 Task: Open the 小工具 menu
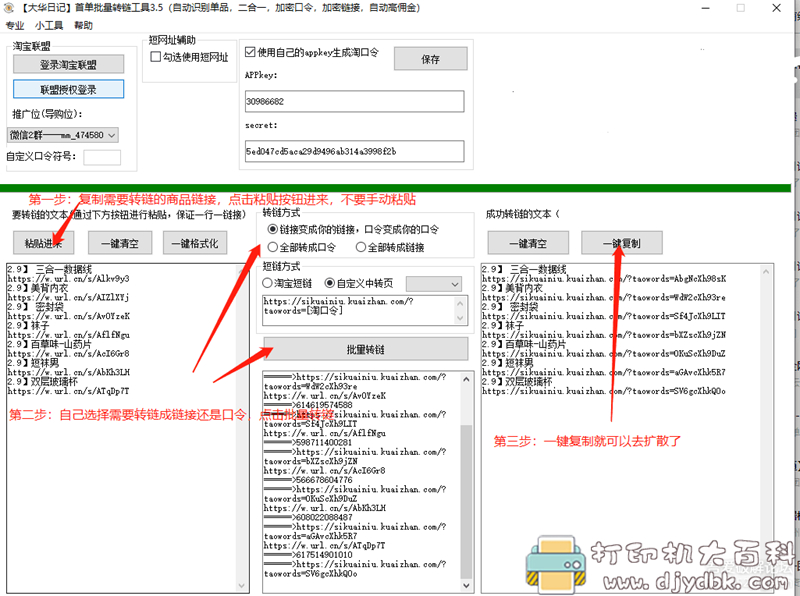[49, 26]
